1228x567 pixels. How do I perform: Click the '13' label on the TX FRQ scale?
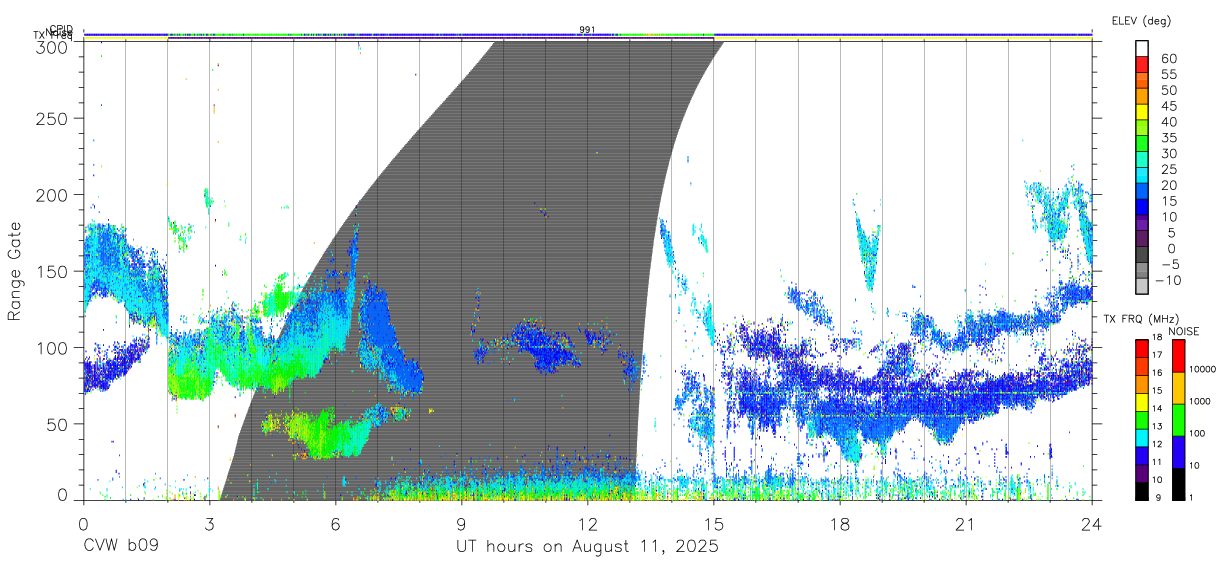[x=1157, y=427]
